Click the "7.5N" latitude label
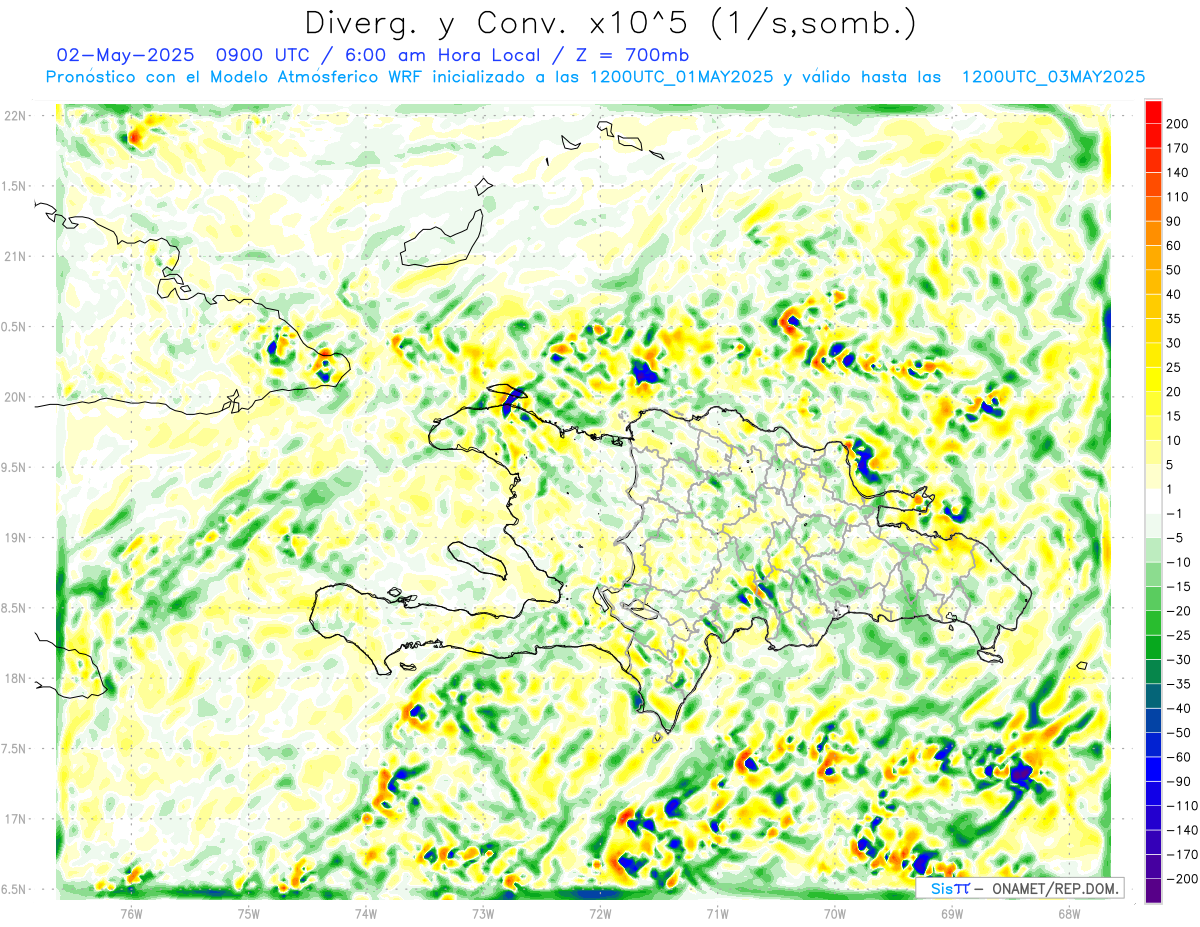Screen dimensions: 1200x927 point(14,749)
